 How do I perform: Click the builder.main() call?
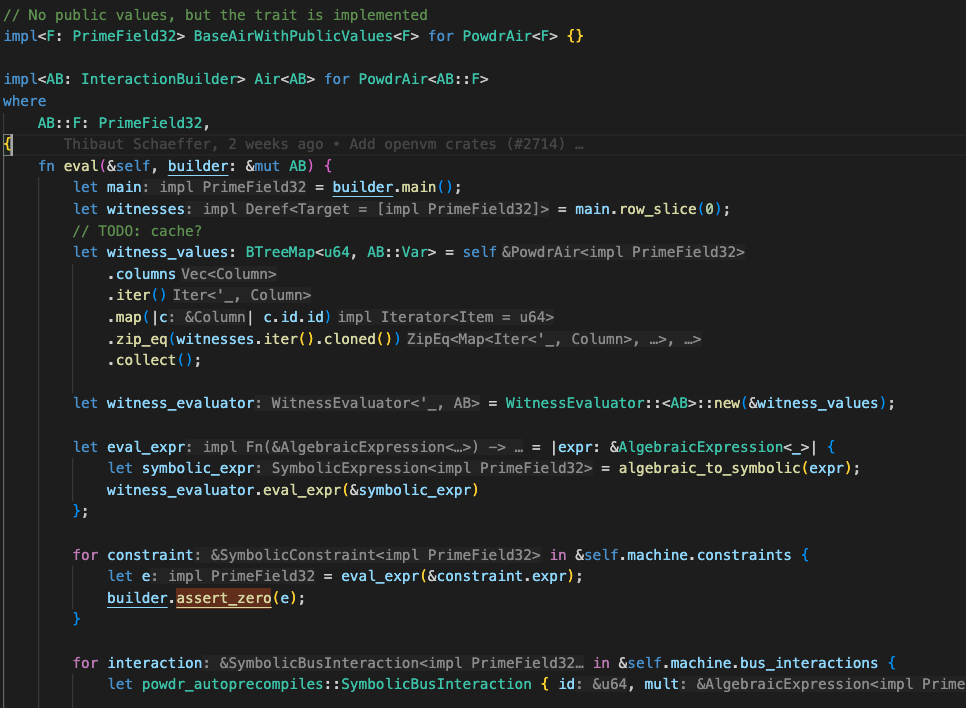tap(392, 187)
